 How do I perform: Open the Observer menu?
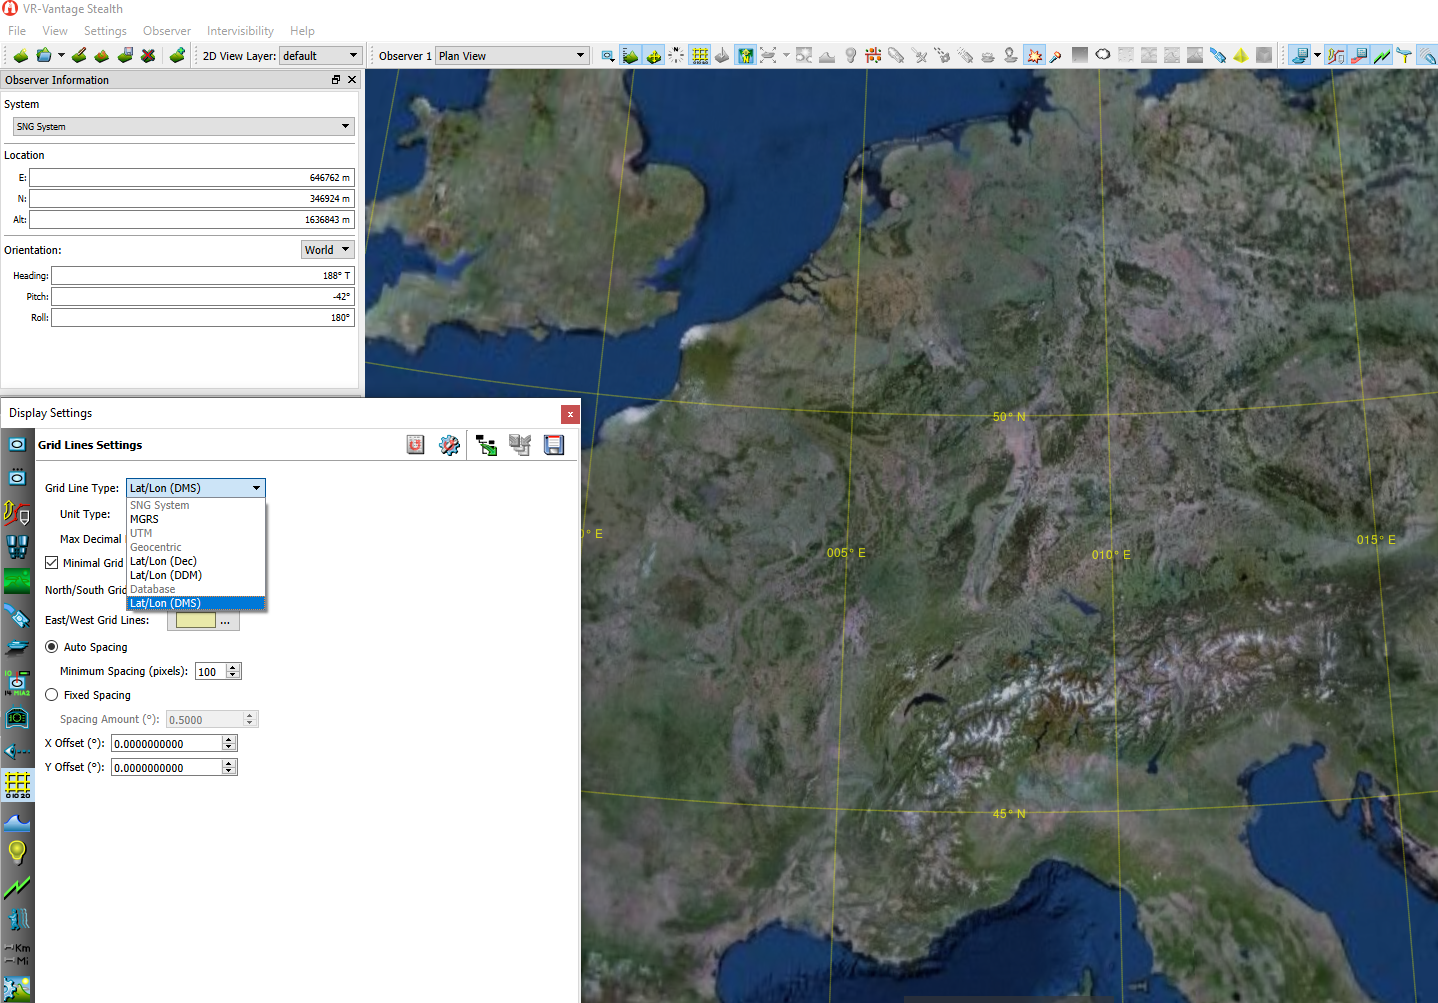coord(167,31)
